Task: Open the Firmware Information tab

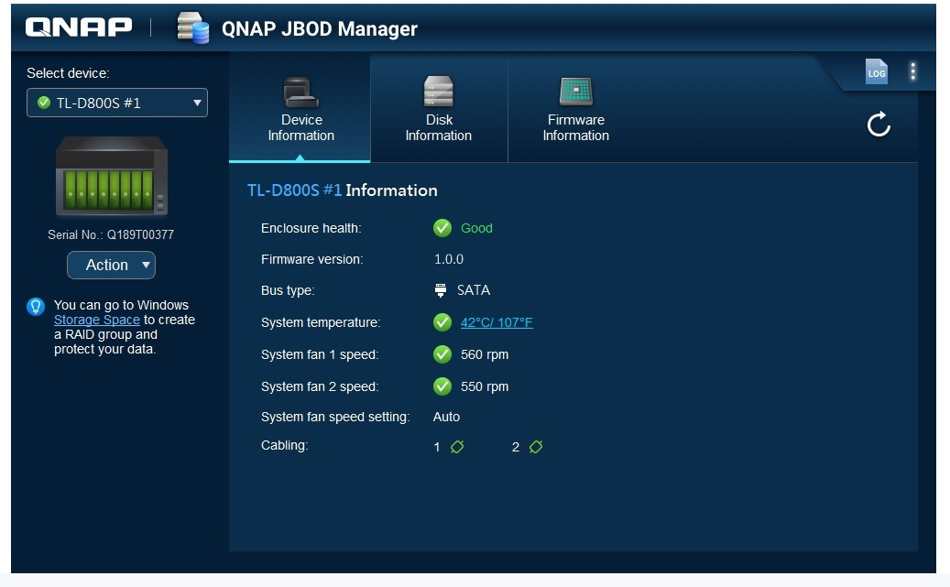Action: [x=576, y=110]
